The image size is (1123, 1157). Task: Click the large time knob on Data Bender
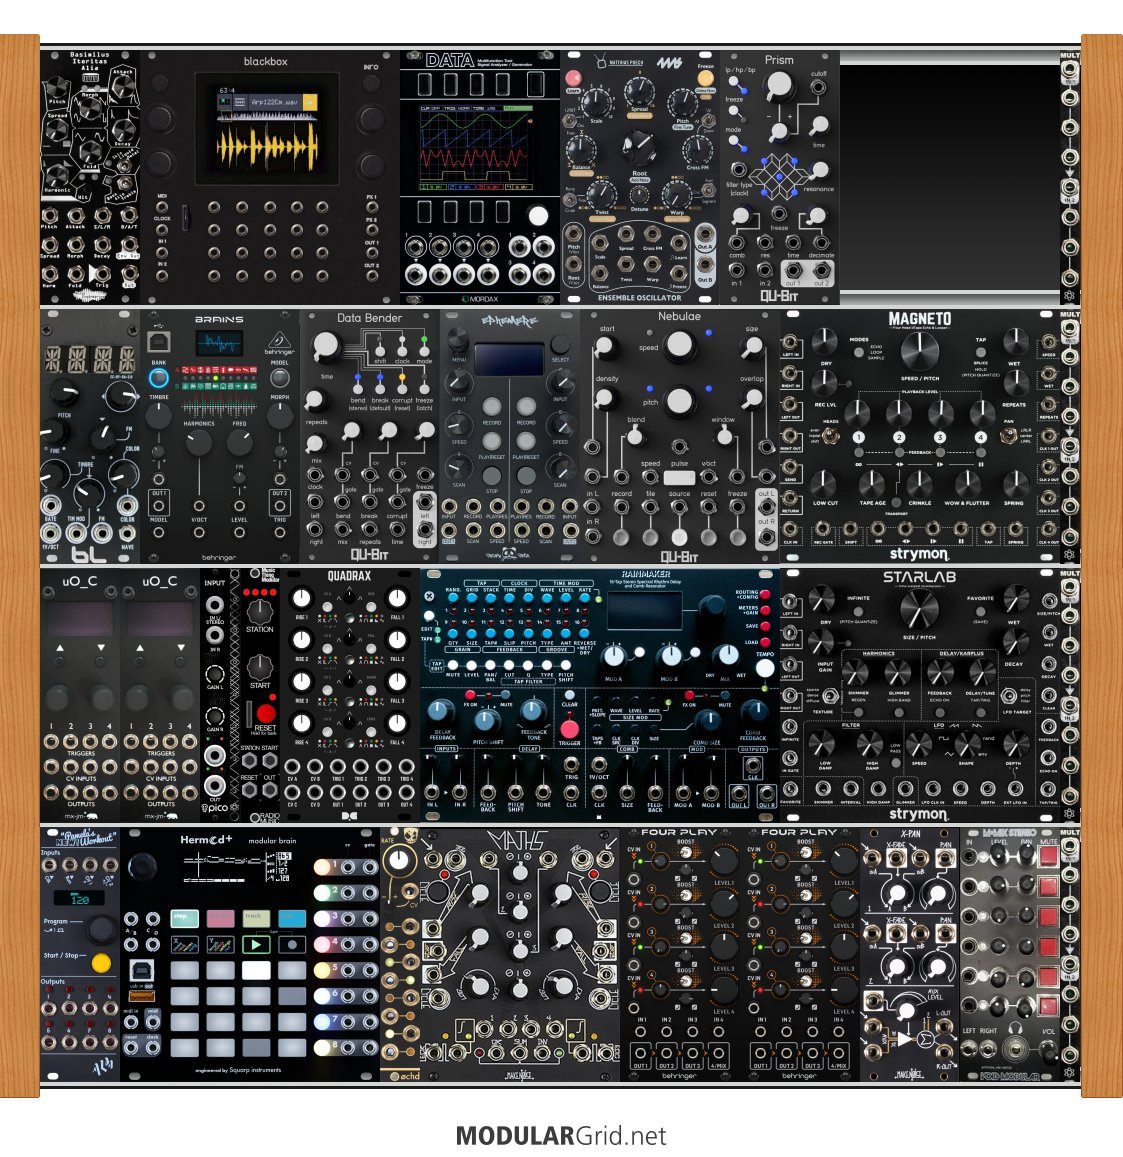click(x=325, y=345)
